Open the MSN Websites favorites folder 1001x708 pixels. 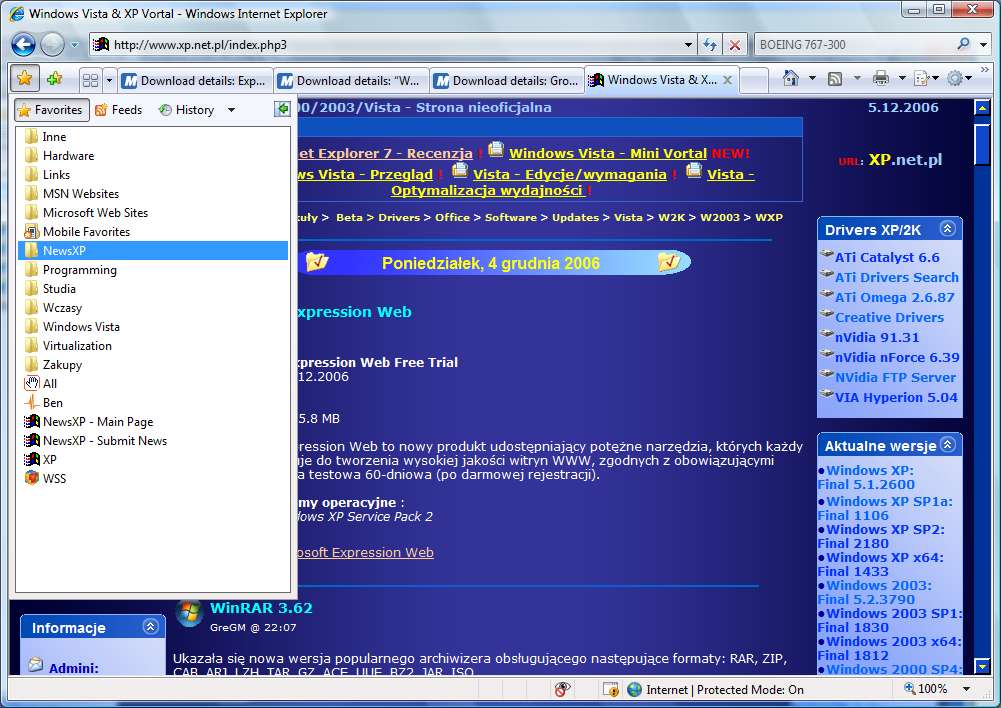coord(153,193)
